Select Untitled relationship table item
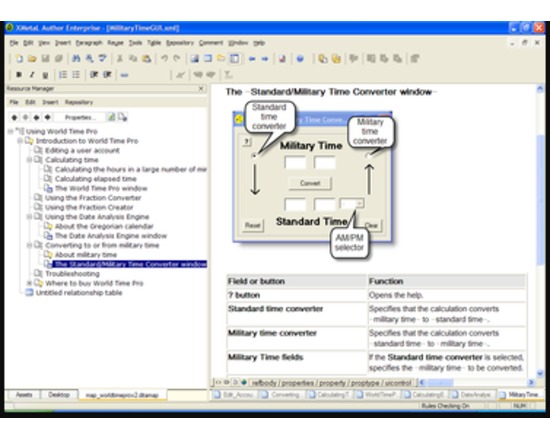550x440 pixels. tap(79, 293)
